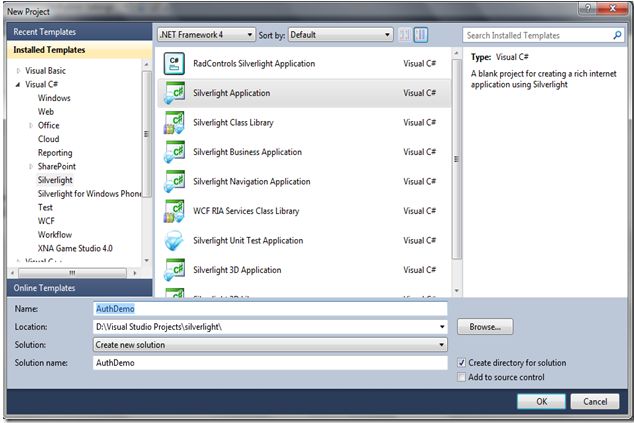
Task: Switch to medium icons view
Action: pos(421,35)
